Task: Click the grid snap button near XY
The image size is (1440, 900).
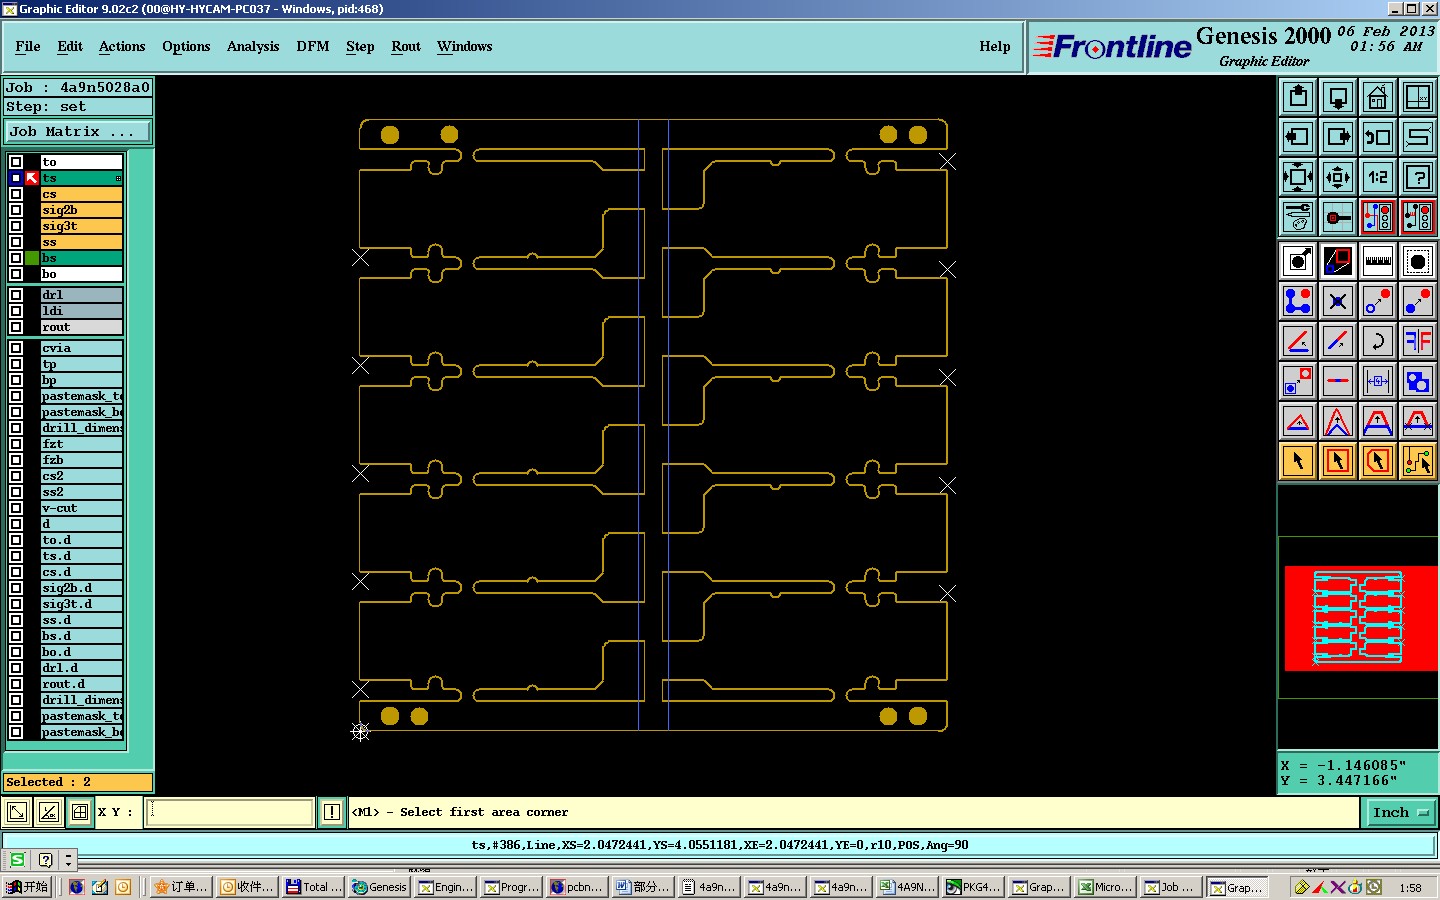Action: click(x=80, y=812)
